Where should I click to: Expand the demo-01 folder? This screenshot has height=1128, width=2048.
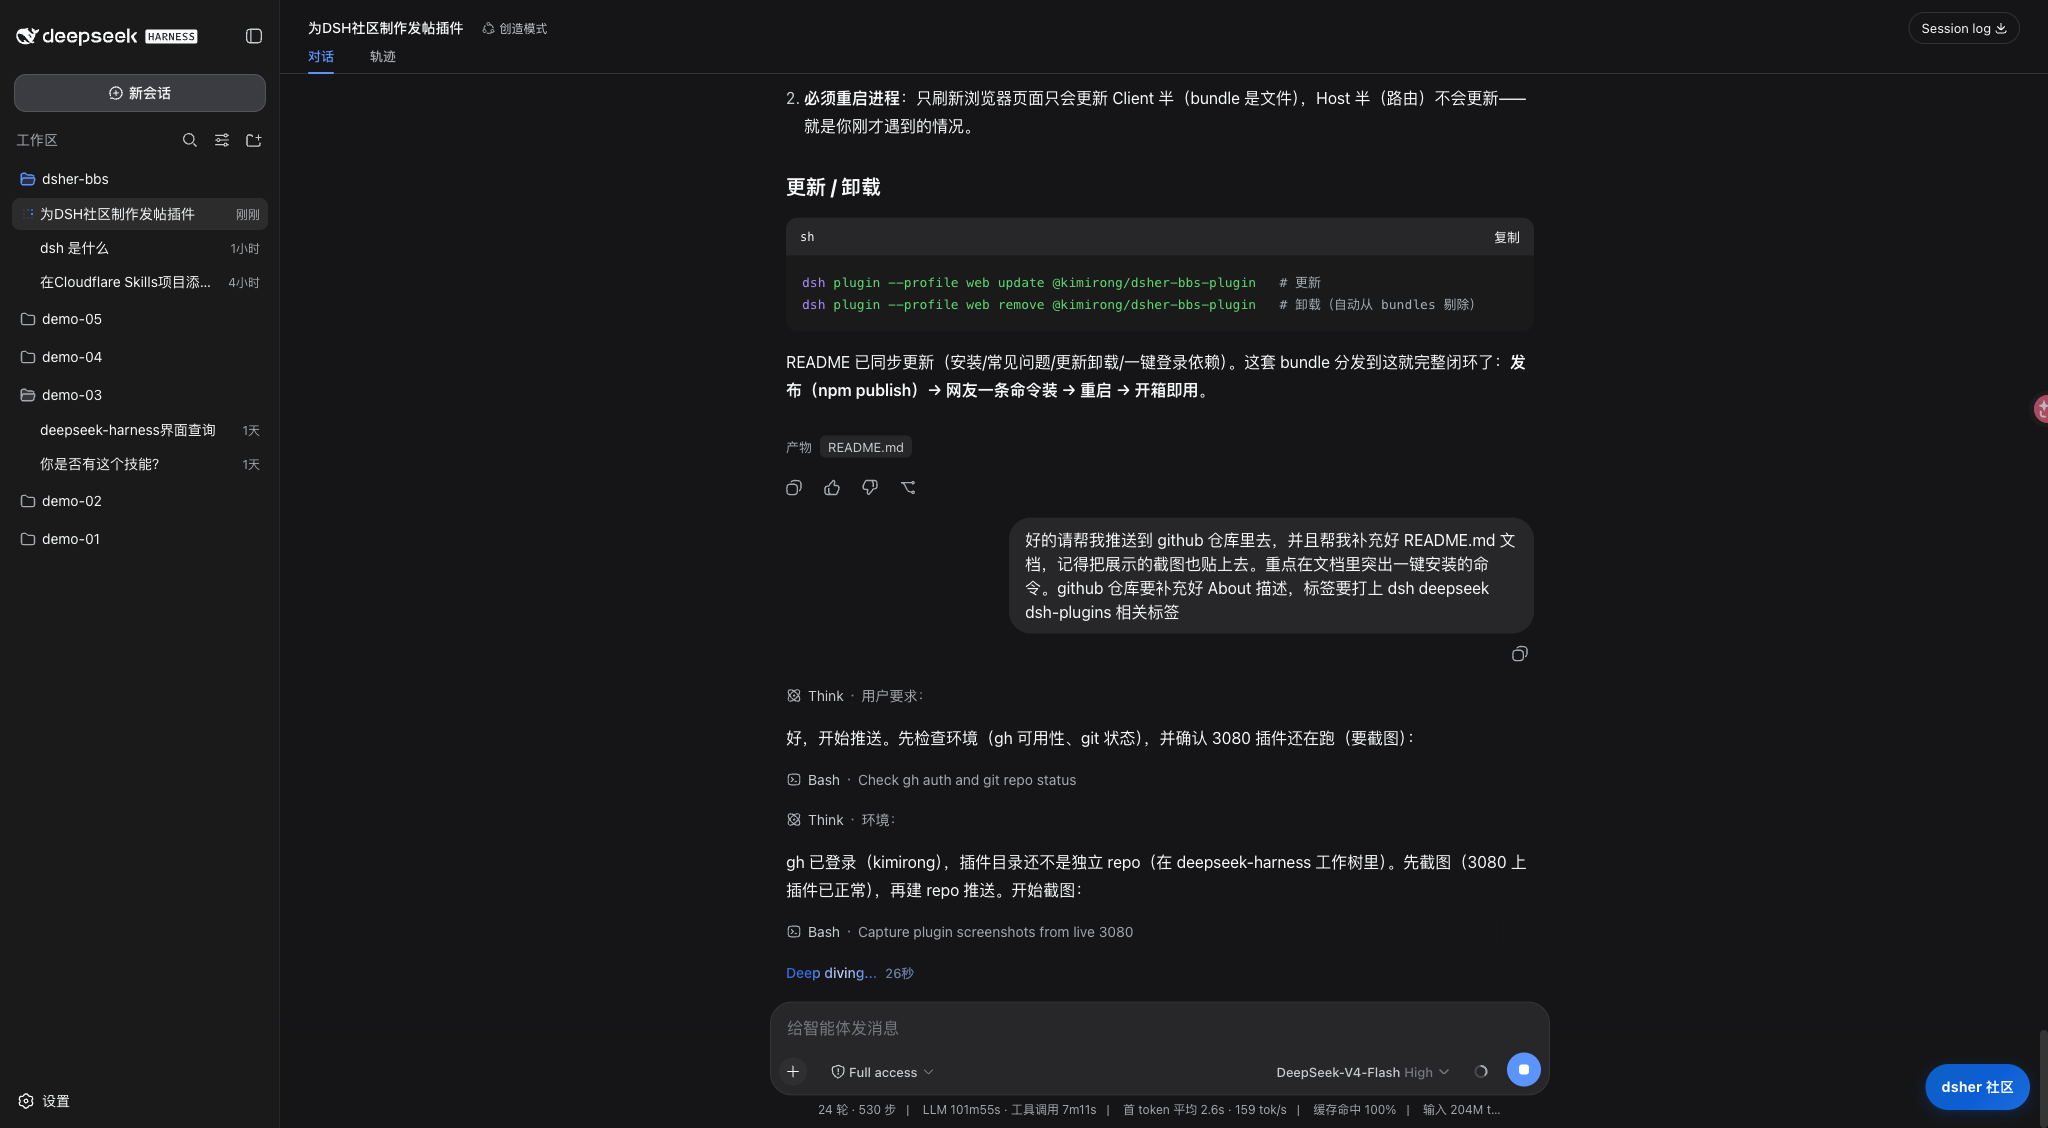[140, 539]
